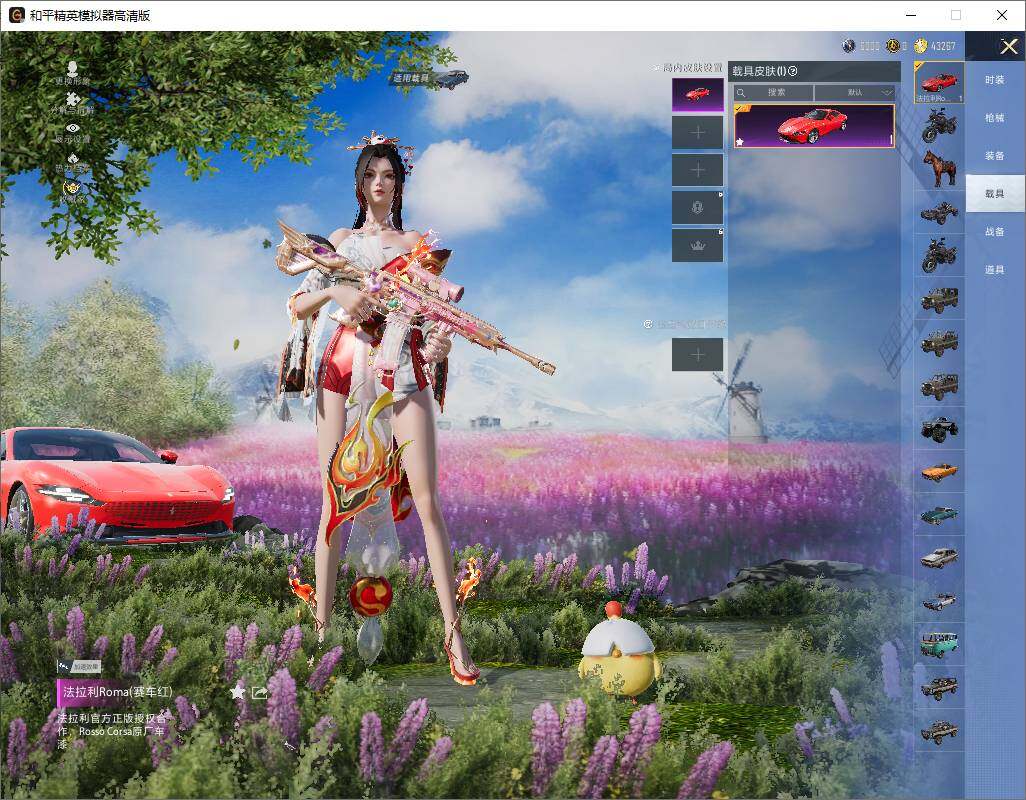1026x800 pixels.
Task: Select the microphone skin slot icon
Action: tap(697, 207)
